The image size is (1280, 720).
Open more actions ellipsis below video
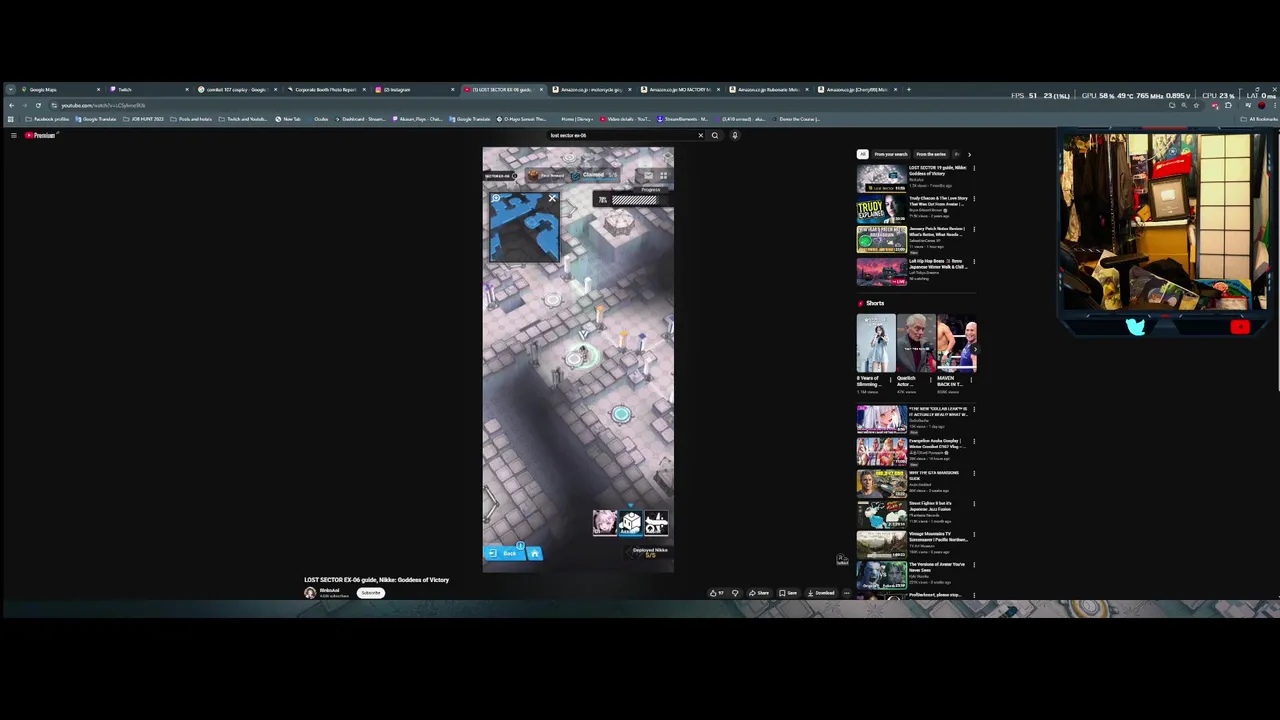point(846,593)
